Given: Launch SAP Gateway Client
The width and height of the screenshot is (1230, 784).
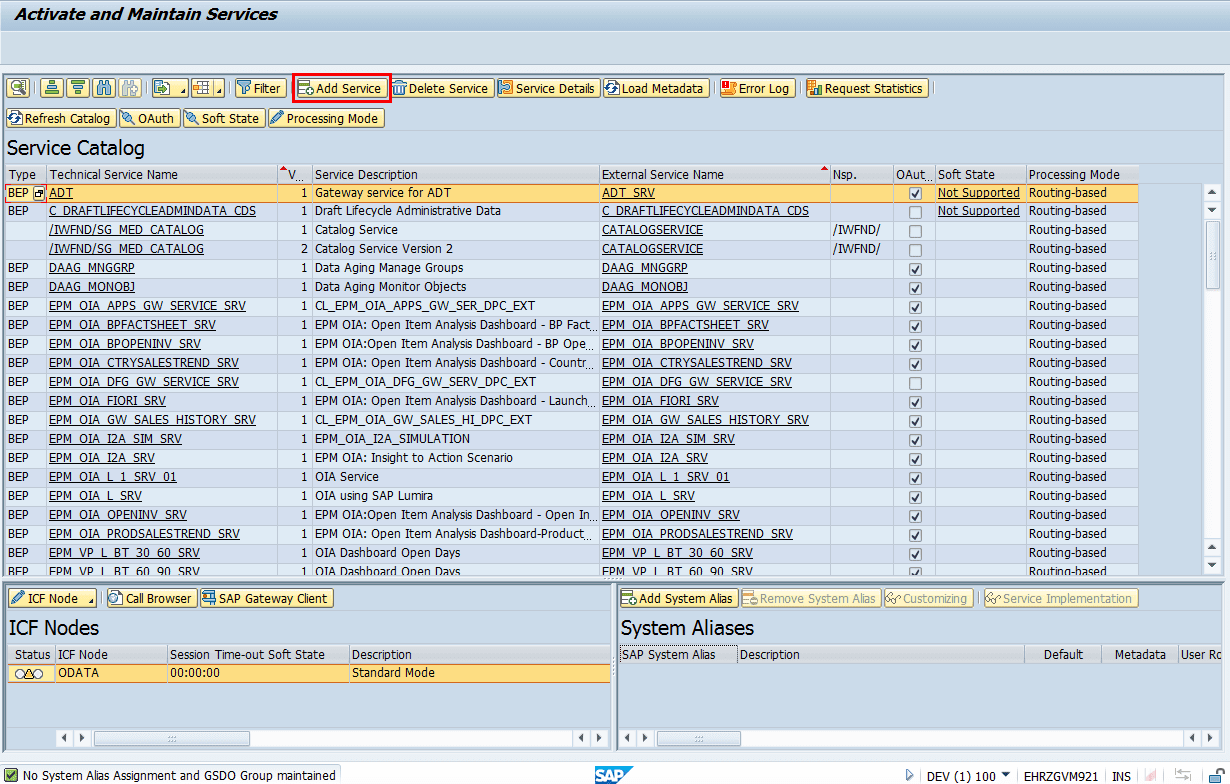Looking at the screenshot, I should pos(266,598).
